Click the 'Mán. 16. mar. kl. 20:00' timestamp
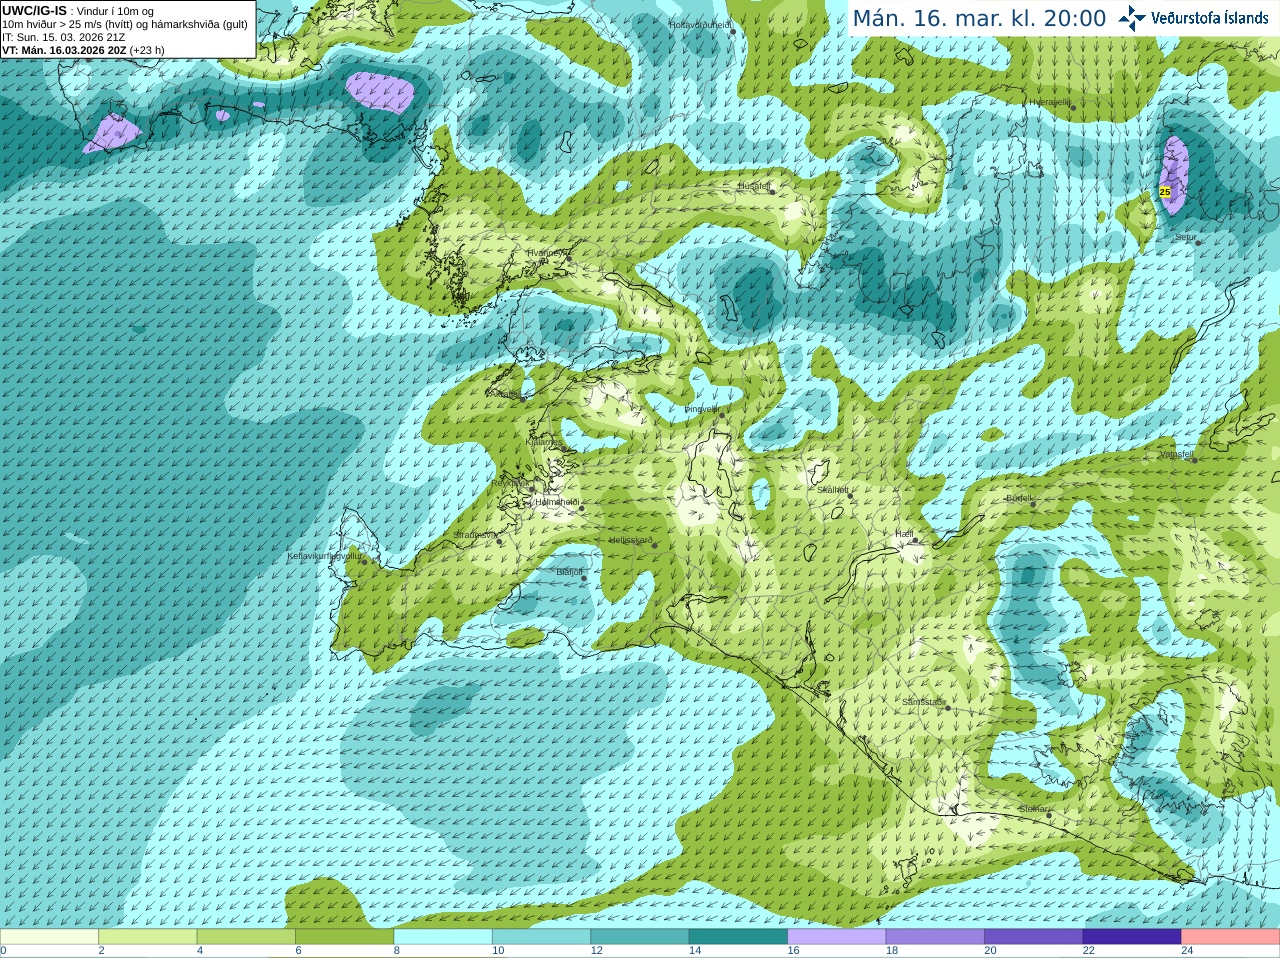Screen dimensions: 1280x958 click(x=979, y=18)
